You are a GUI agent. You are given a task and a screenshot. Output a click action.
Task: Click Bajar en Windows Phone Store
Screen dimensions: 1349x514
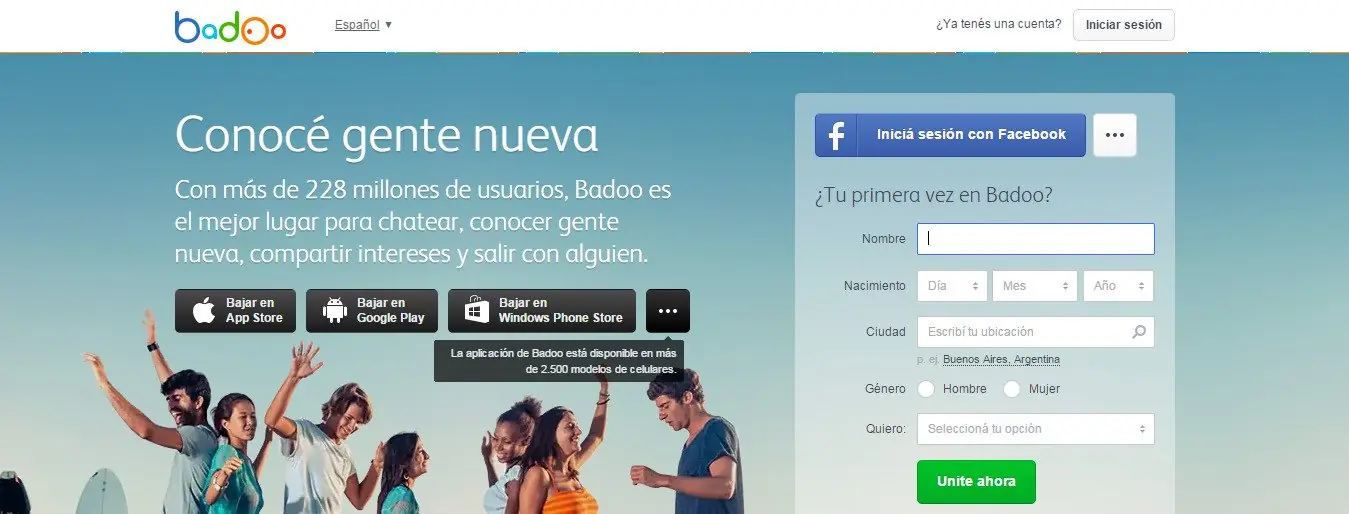click(542, 311)
